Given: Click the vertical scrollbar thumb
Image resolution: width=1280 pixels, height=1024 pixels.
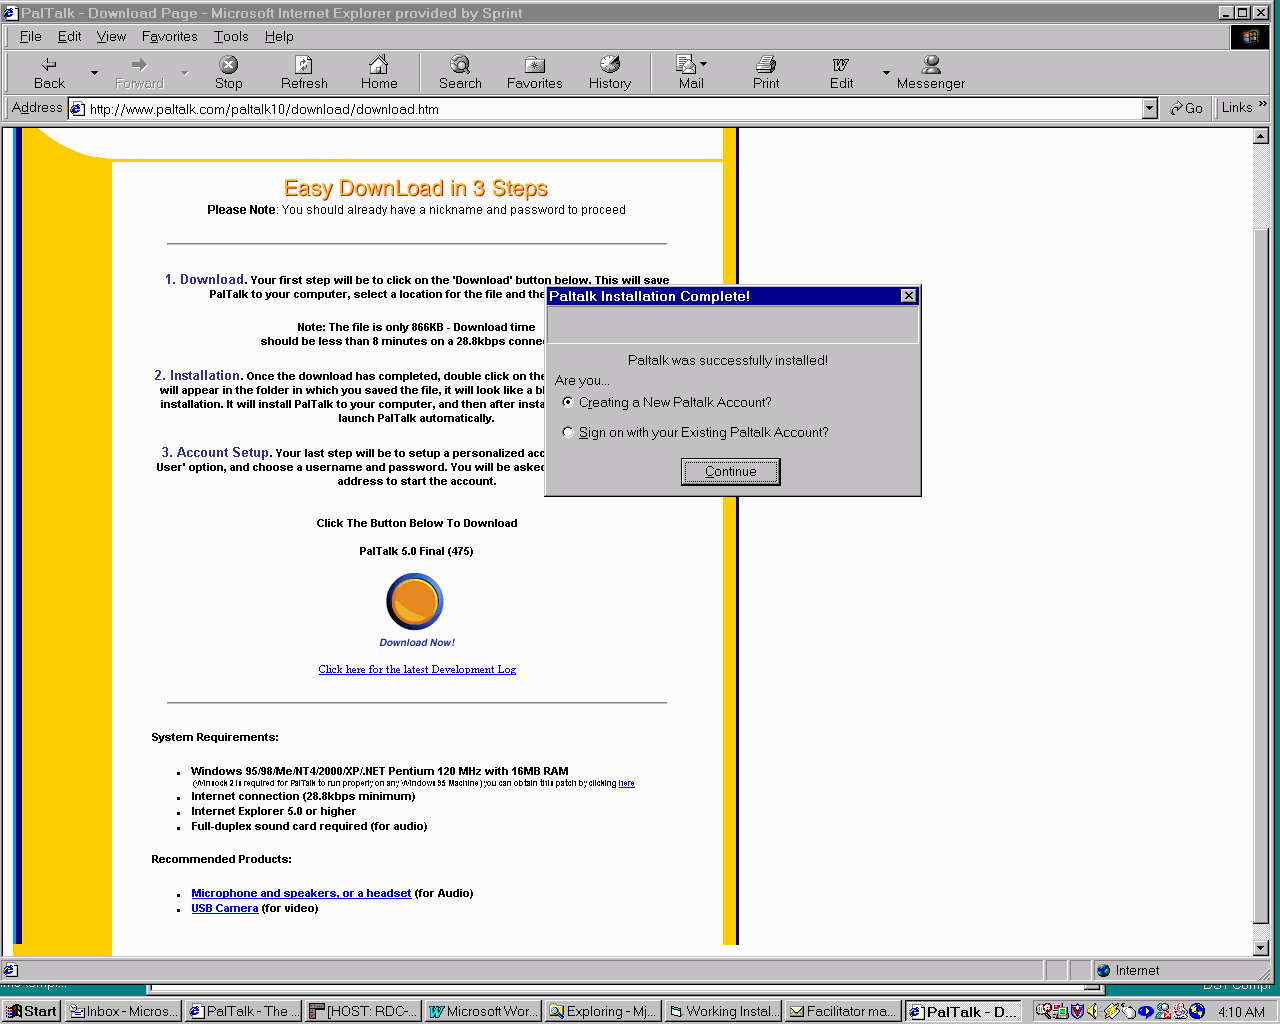Looking at the screenshot, I should (1261, 575).
